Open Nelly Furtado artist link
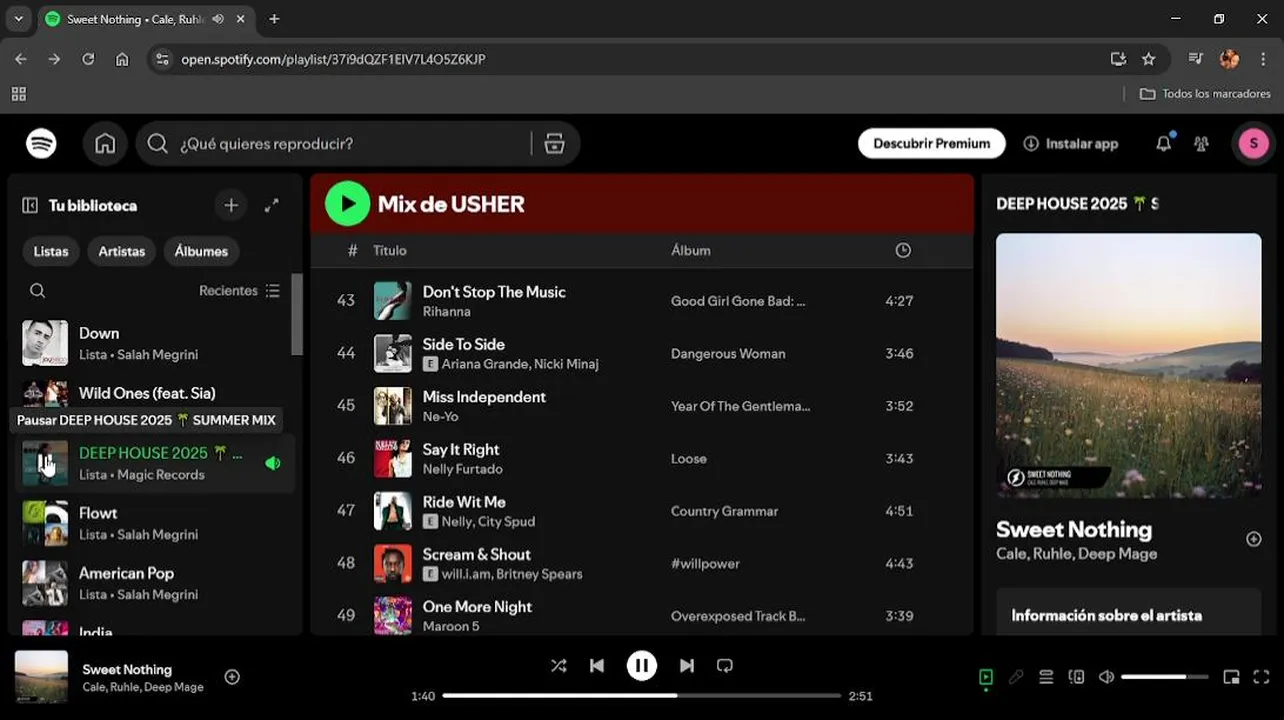Screen dimensions: 1284x720 (463, 469)
